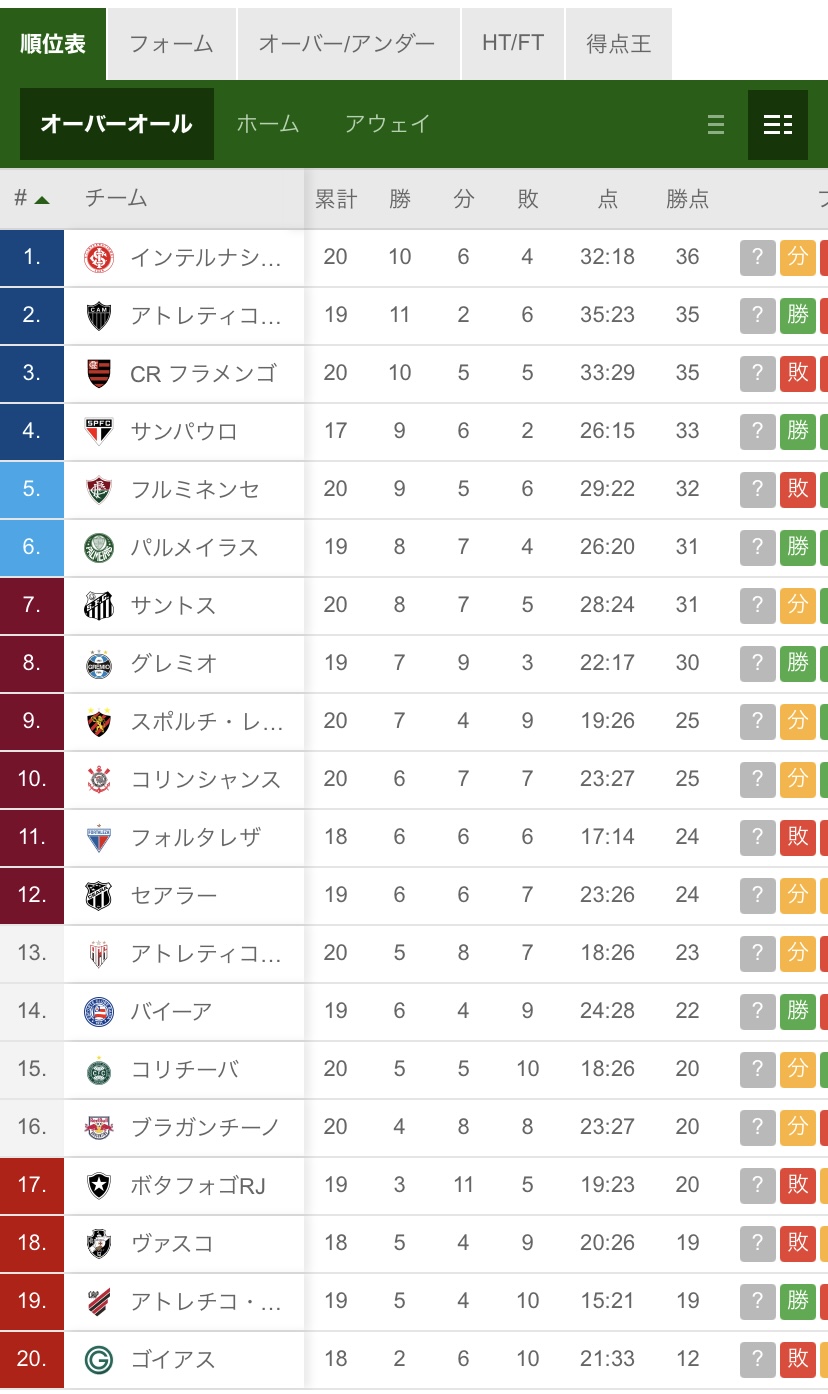Sort standings by 勝点 column header

coord(687,199)
